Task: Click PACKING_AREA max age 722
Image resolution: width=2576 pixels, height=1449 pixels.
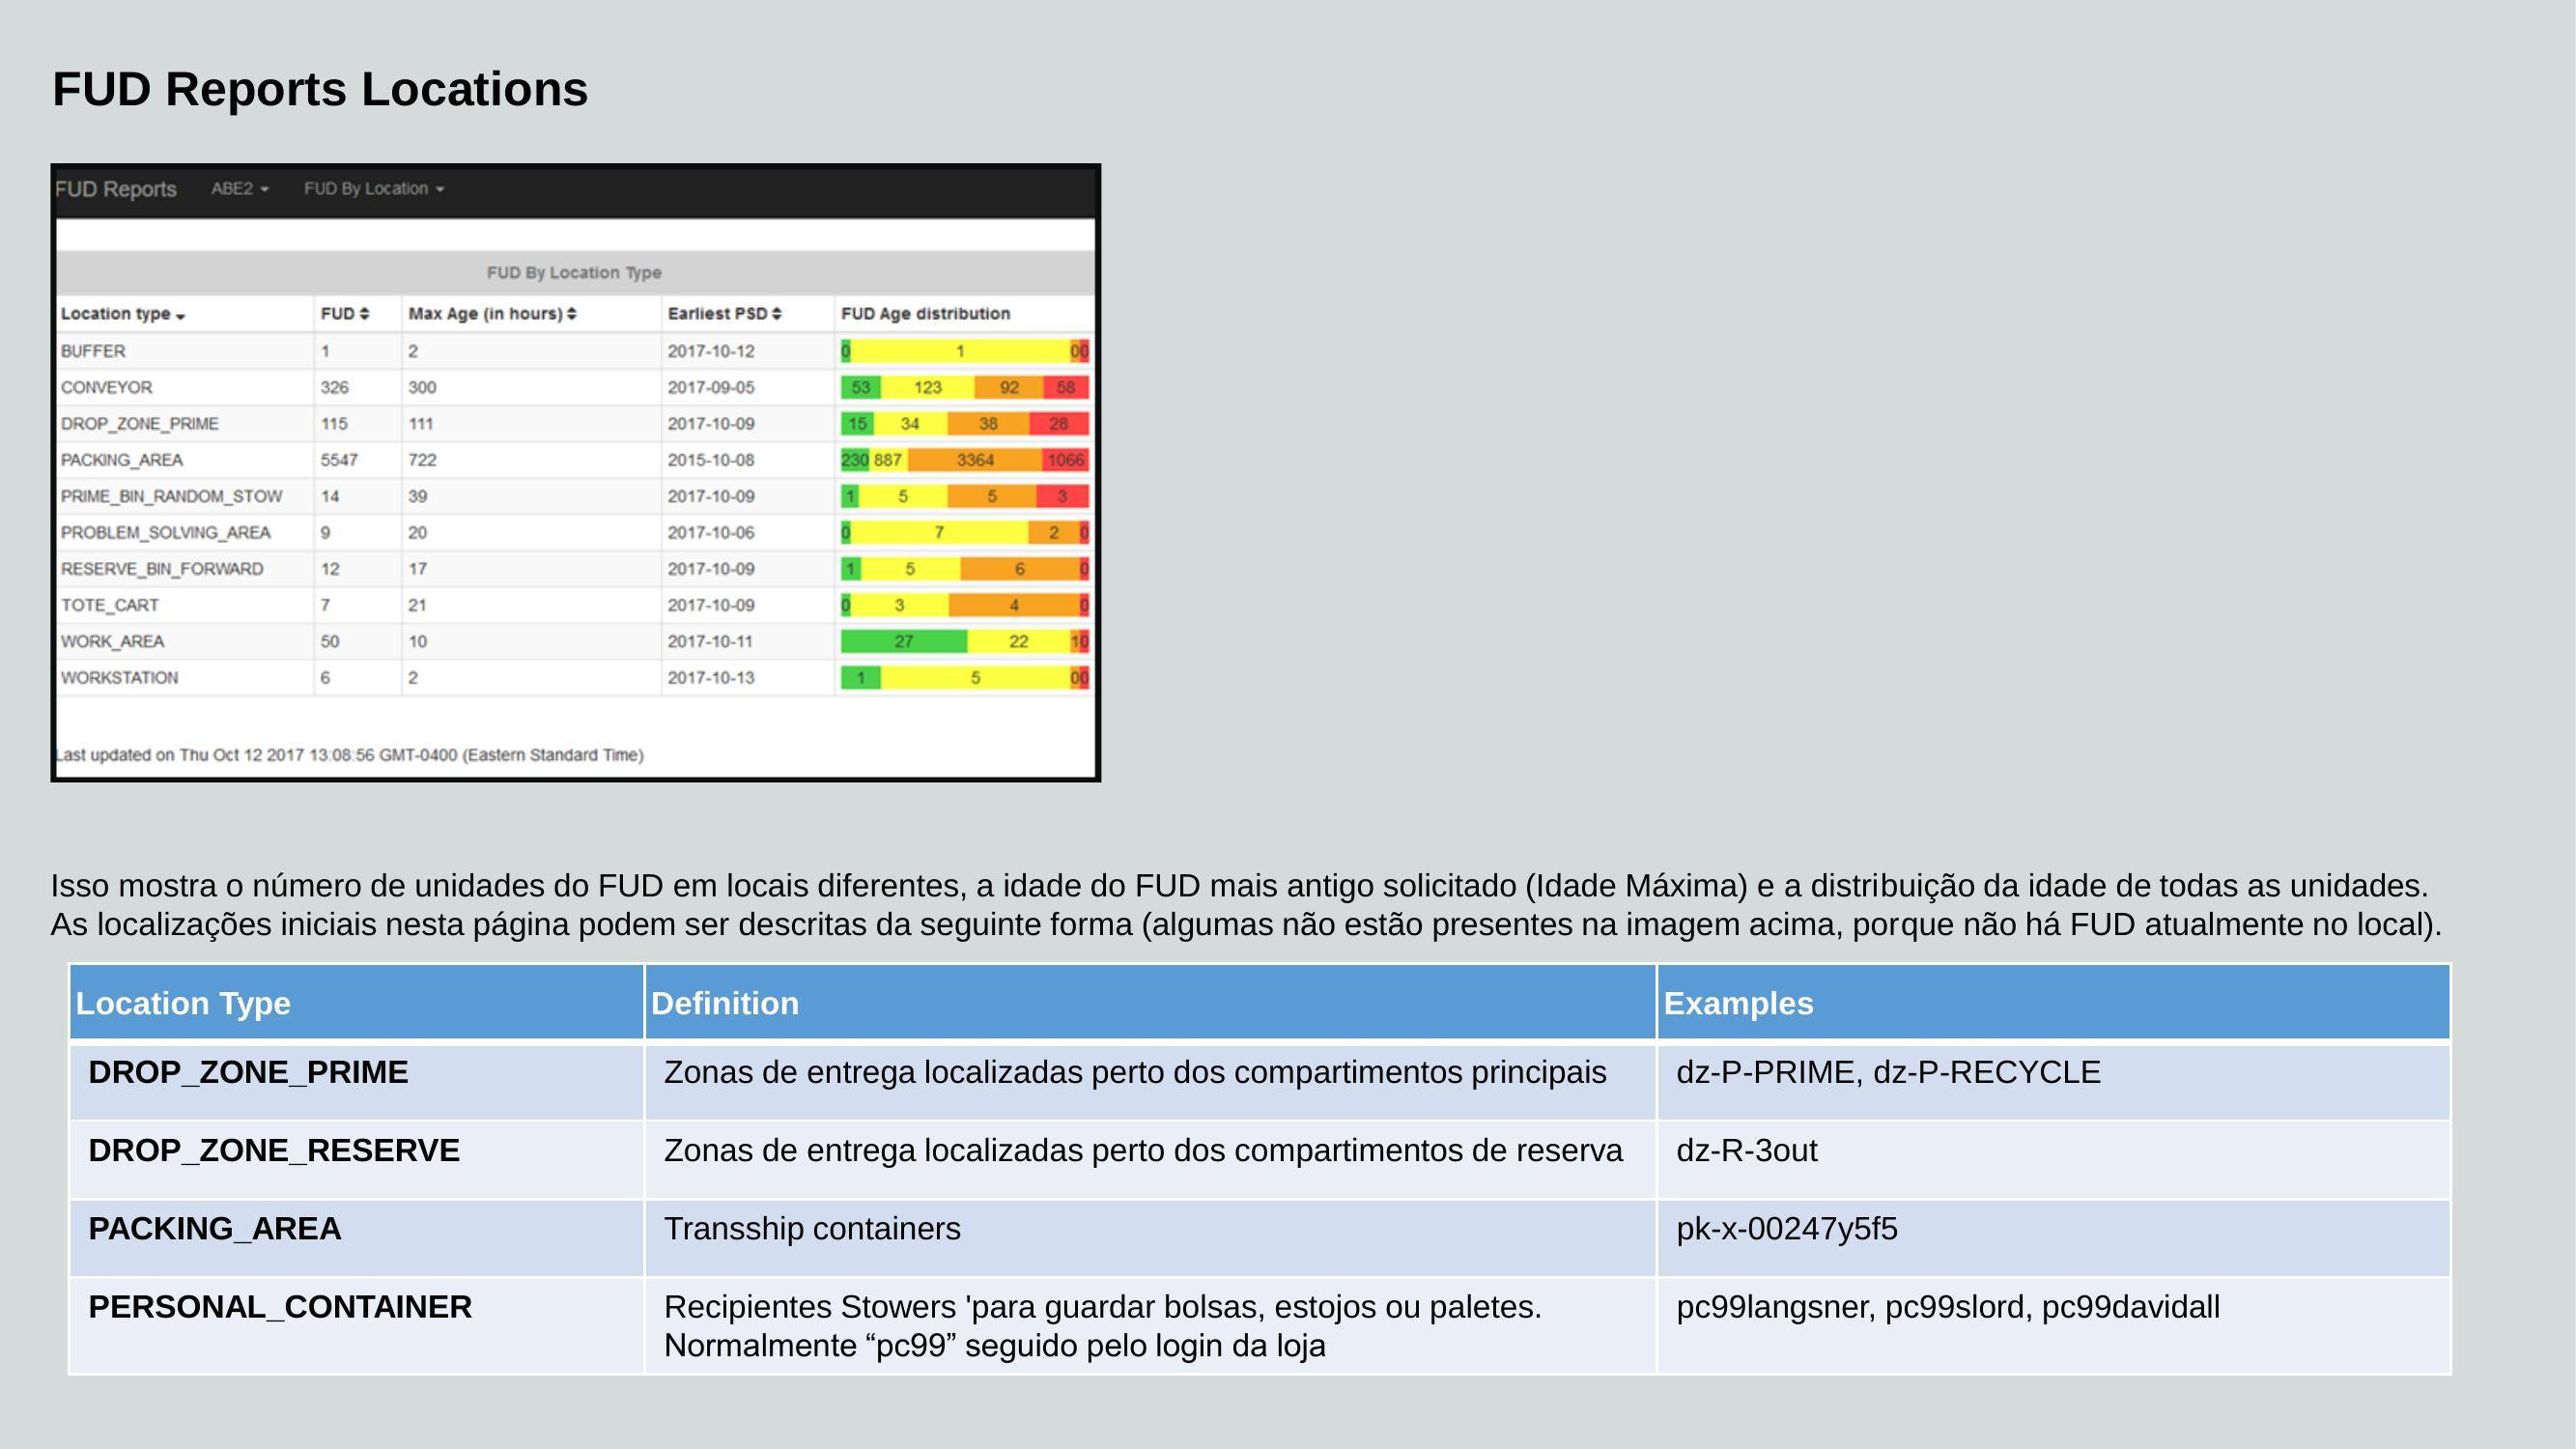Action: 422,460
